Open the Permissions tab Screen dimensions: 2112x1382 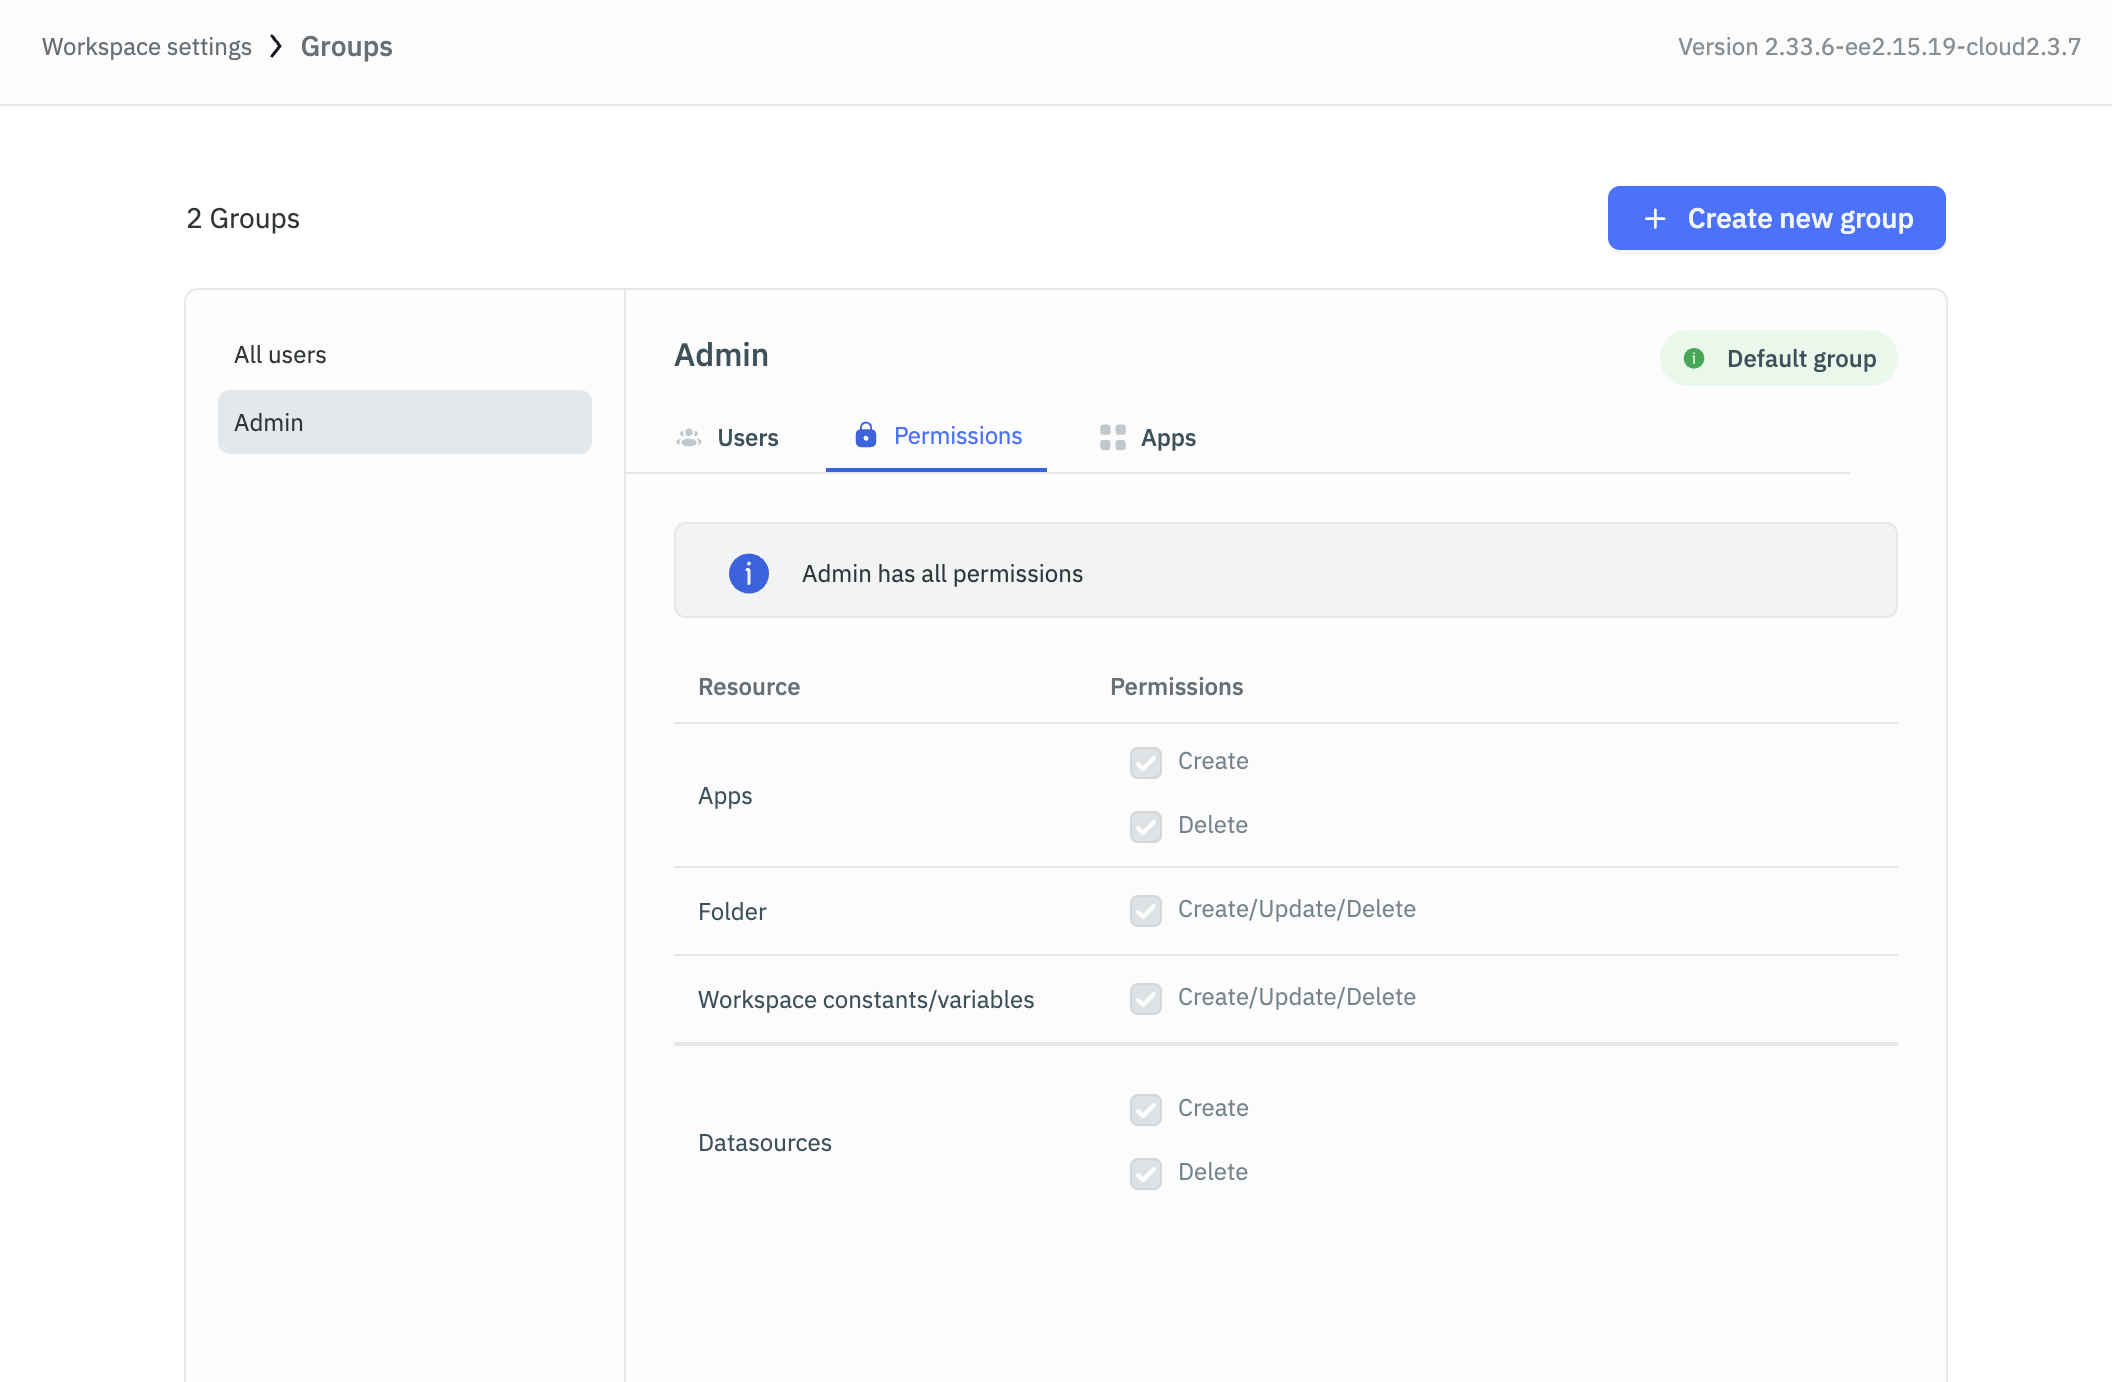coord(957,436)
